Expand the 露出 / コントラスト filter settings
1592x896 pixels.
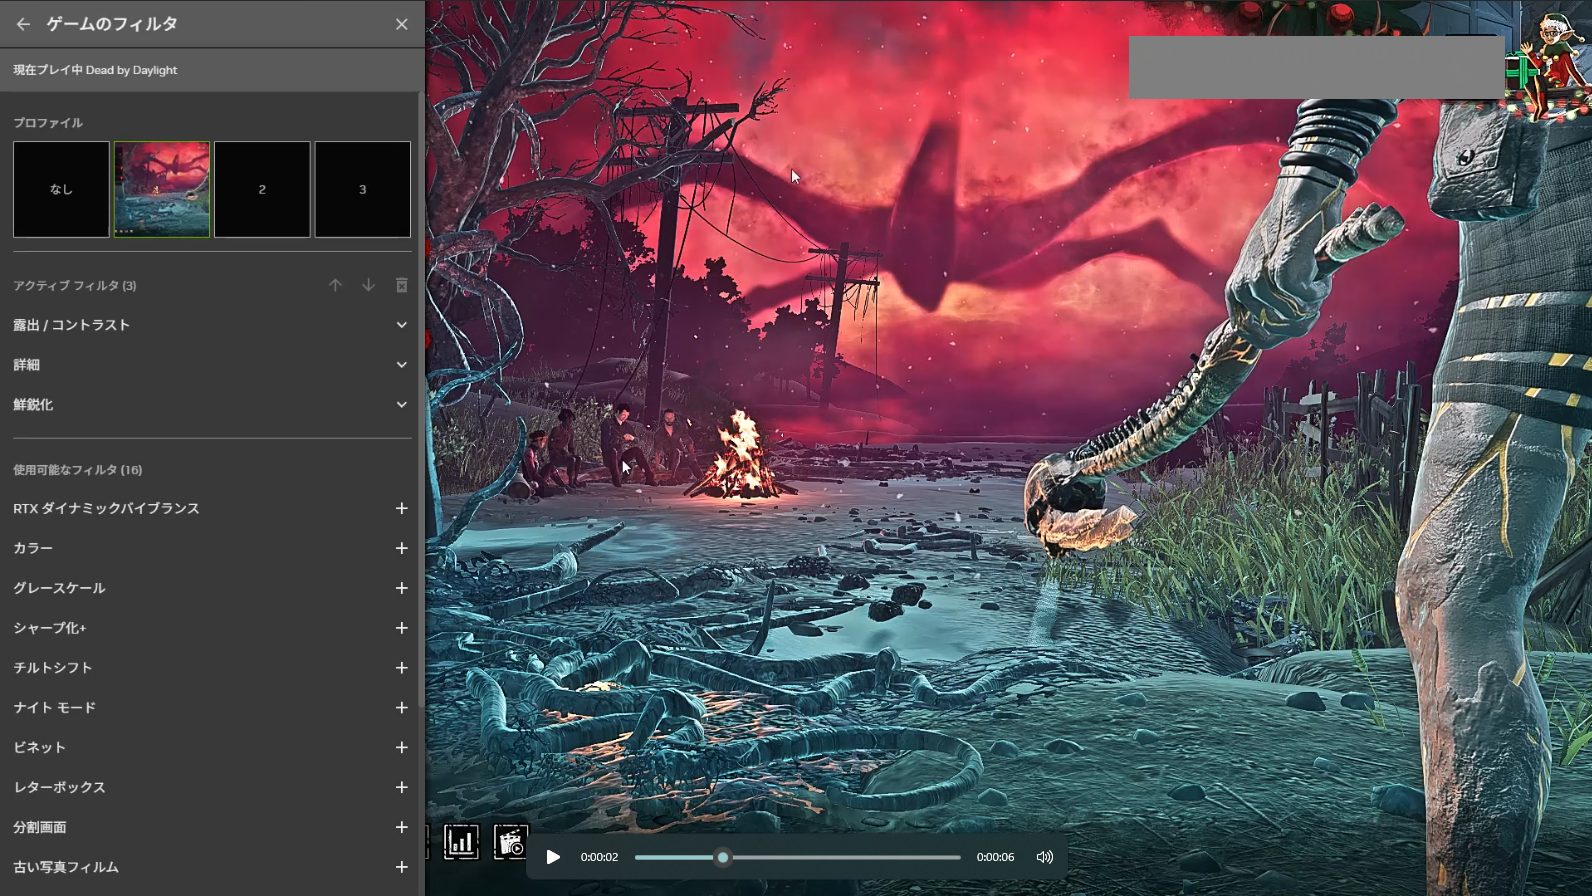point(401,325)
